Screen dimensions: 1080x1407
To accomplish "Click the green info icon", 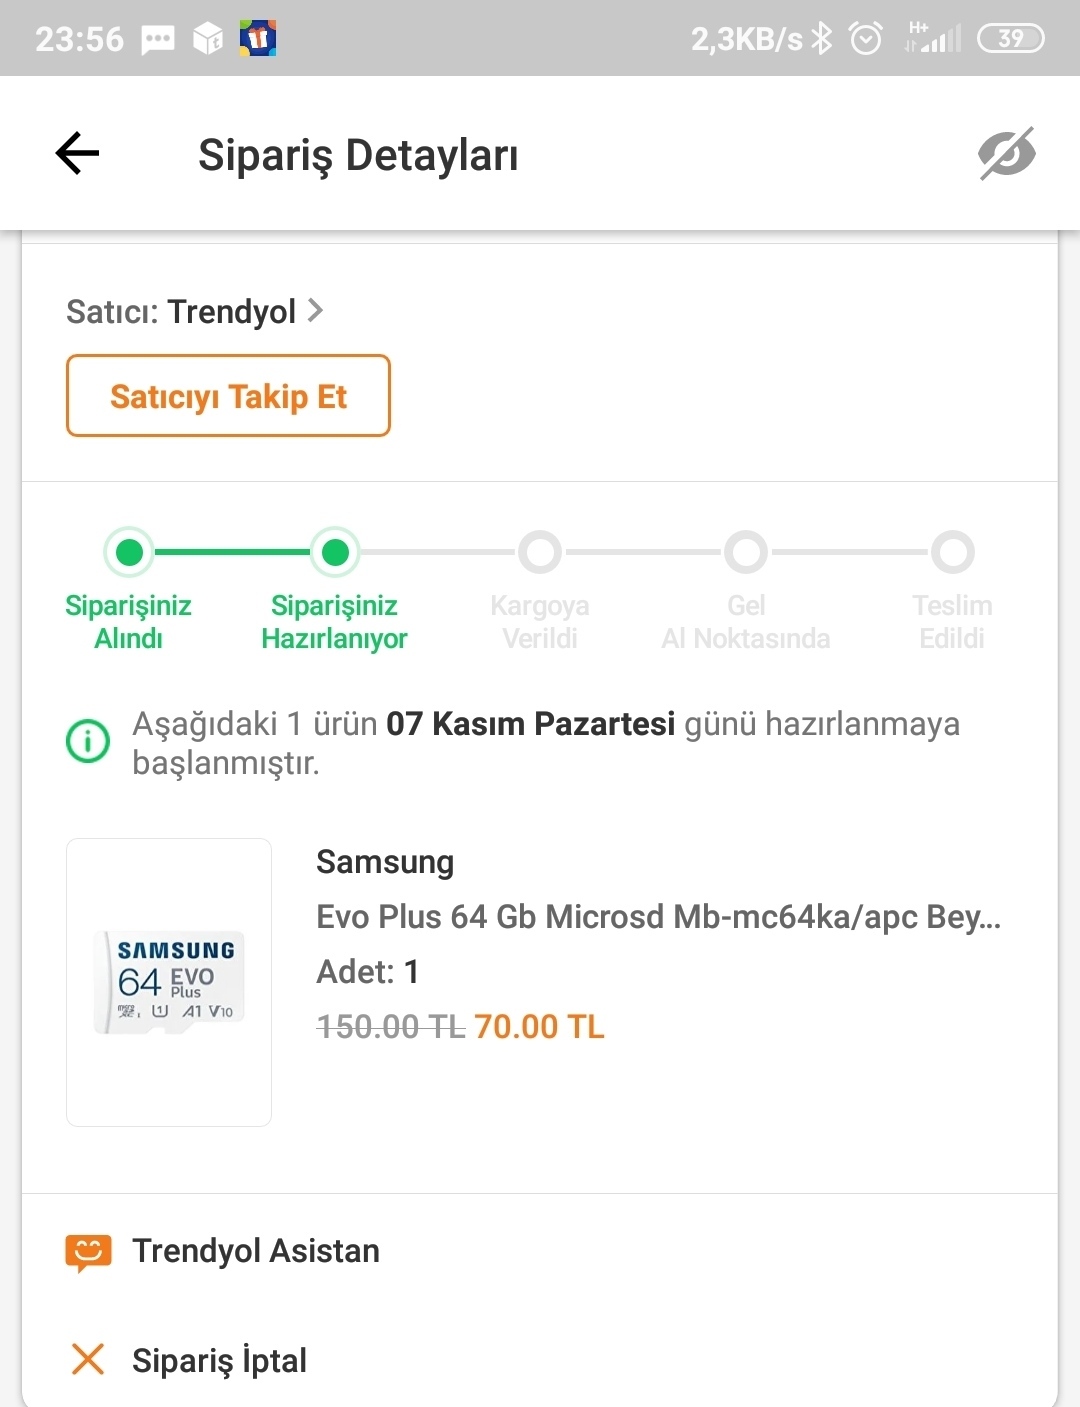I will (x=88, y=741).
